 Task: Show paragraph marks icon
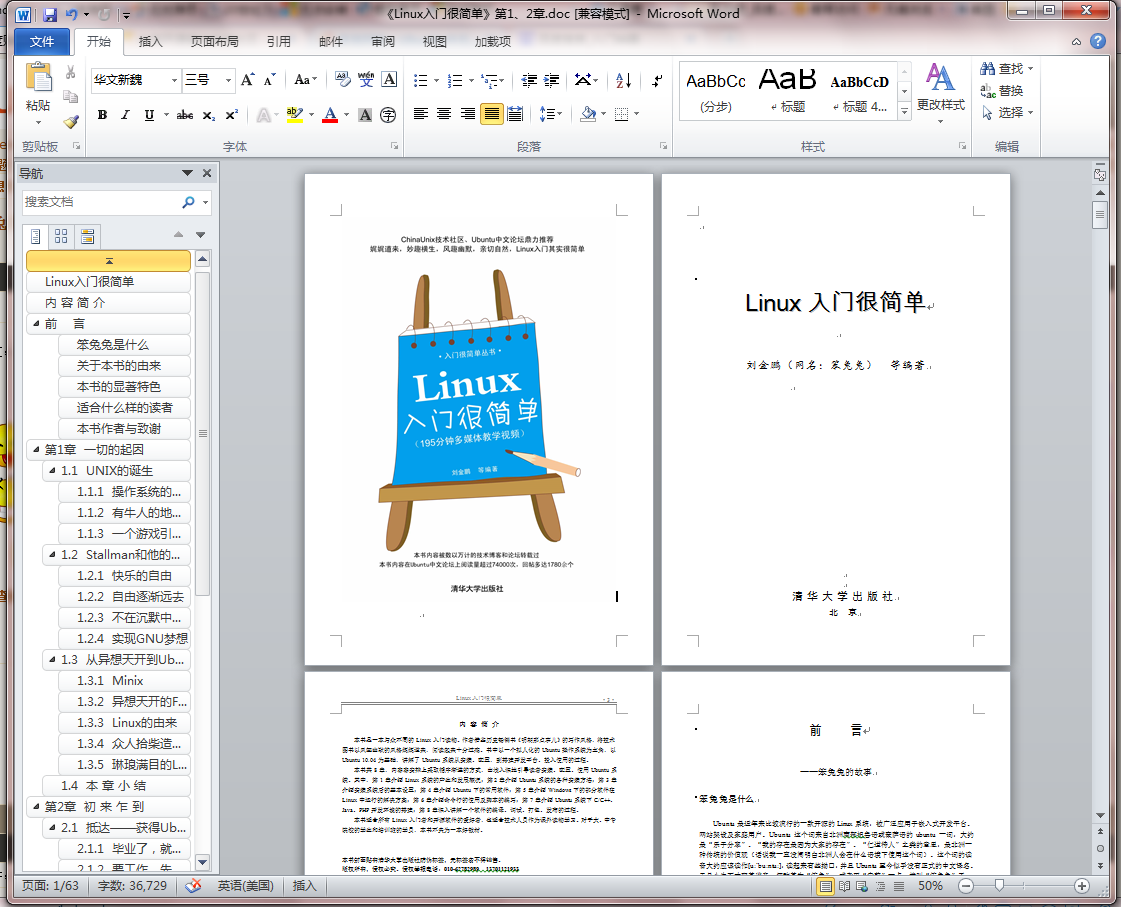[x=656, y=80]
